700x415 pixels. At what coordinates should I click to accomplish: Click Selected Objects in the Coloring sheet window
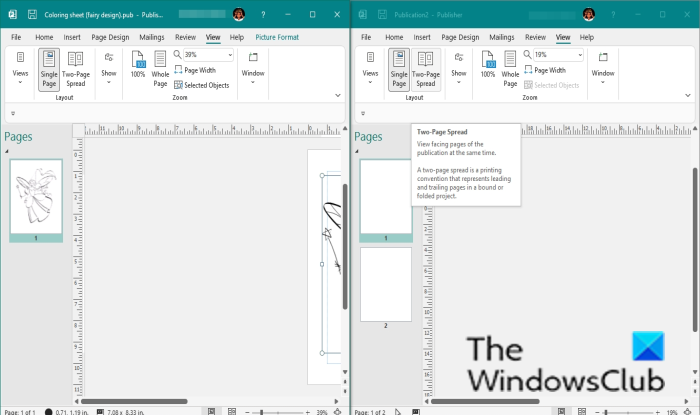[x=201, y=85]
